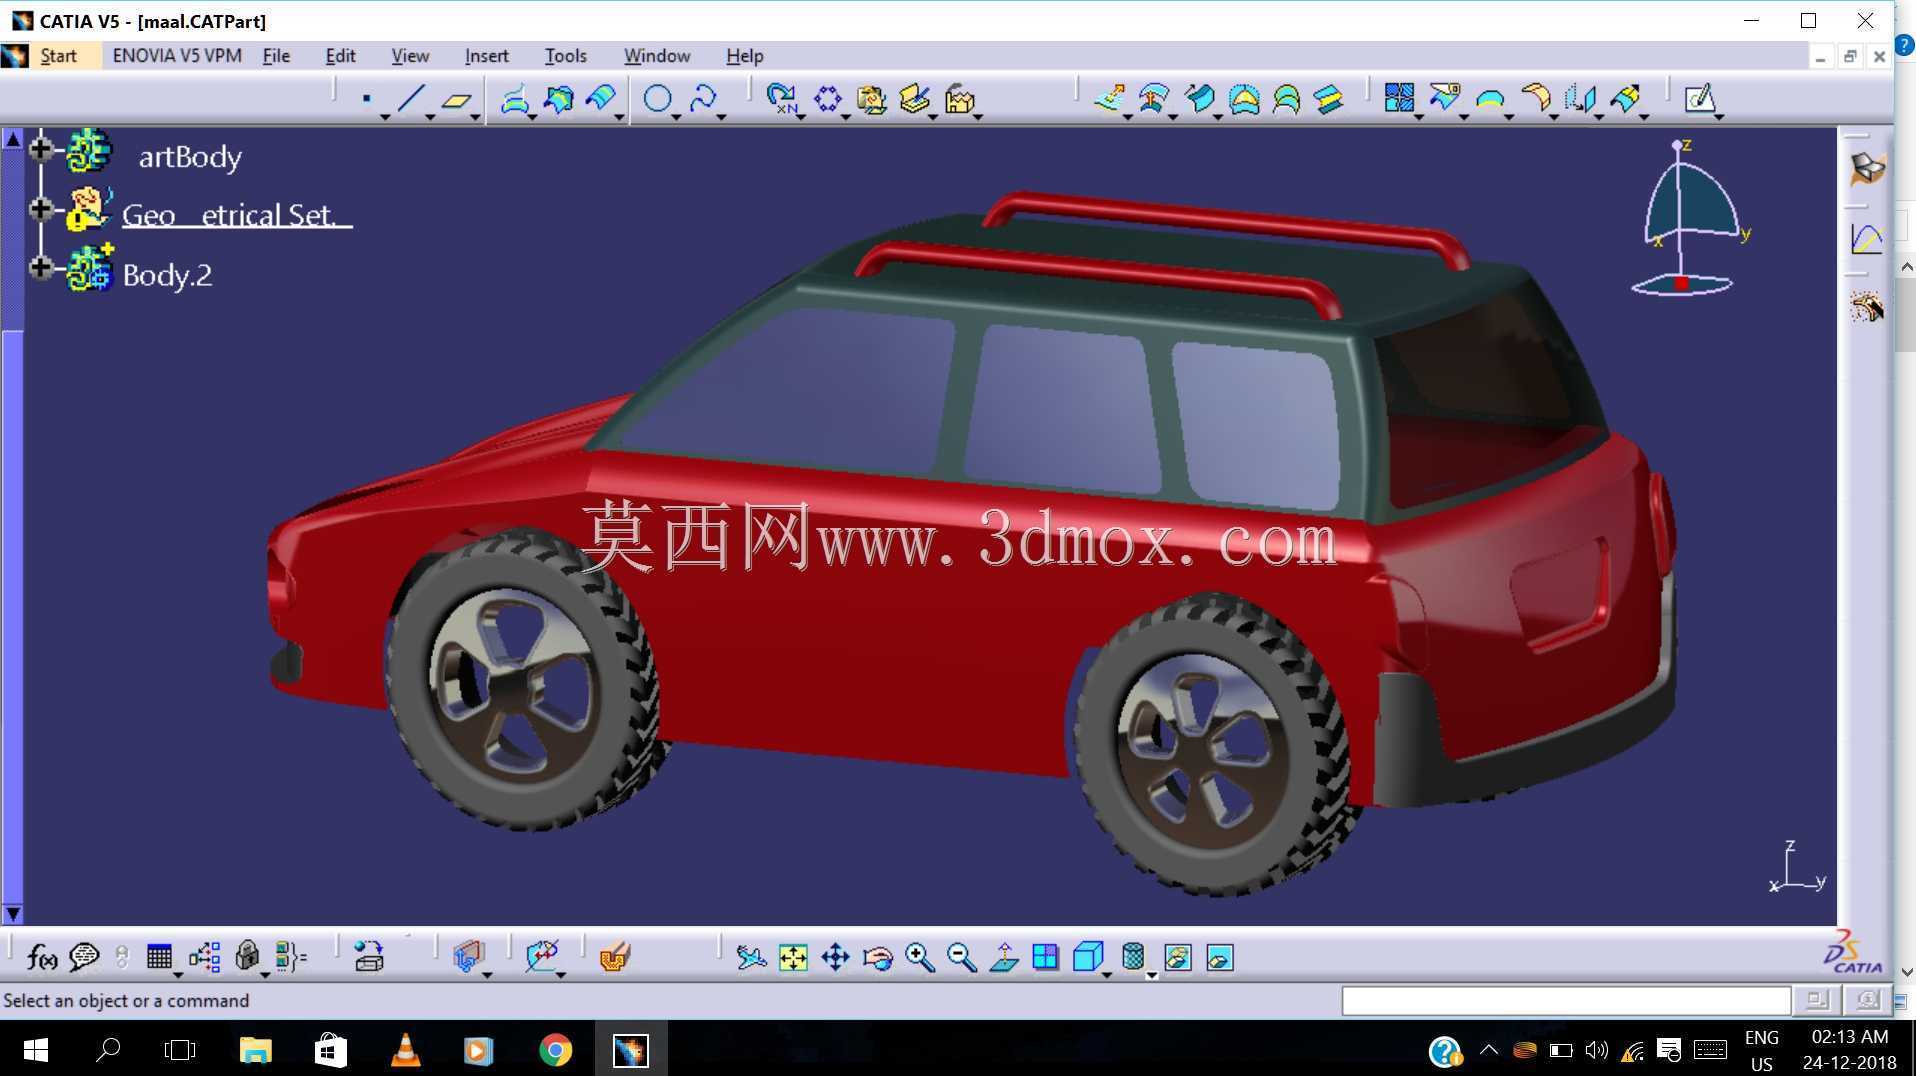The image size is (1916, 1076).
Task: Click the Isometric View cube icon
Action: point(1087,957)
